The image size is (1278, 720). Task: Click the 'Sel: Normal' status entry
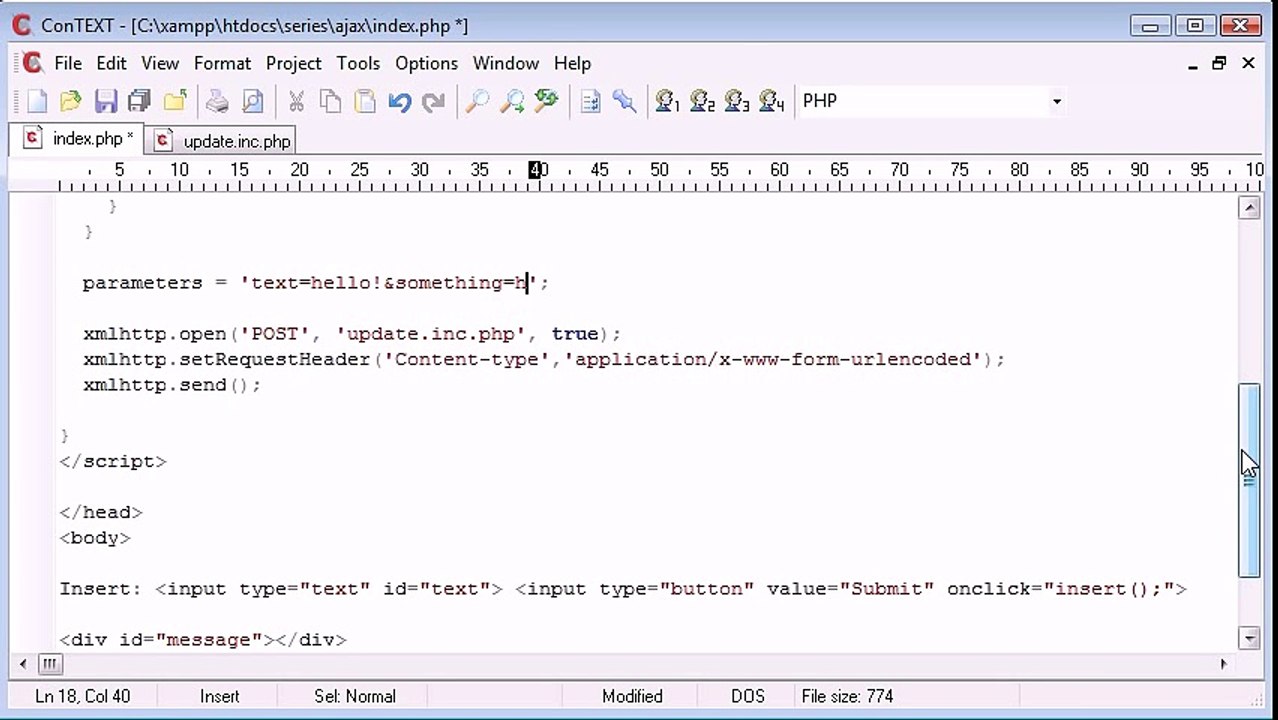[x=355, y=696]
